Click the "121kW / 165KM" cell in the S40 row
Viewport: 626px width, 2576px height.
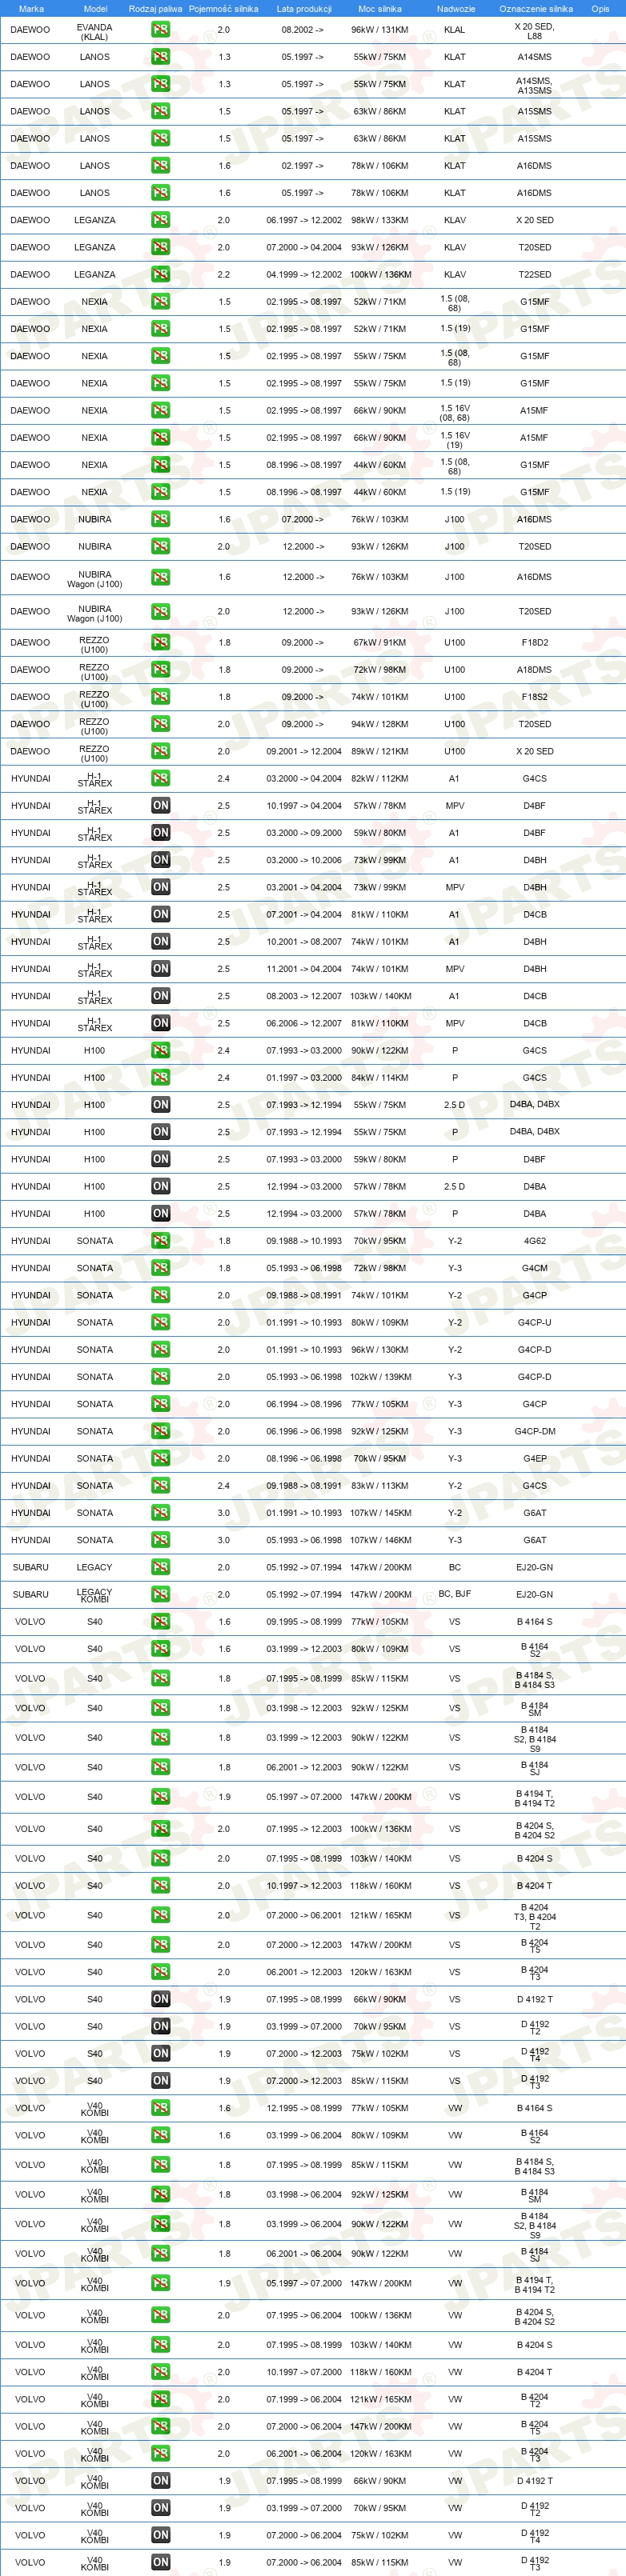coord(380,1915)
